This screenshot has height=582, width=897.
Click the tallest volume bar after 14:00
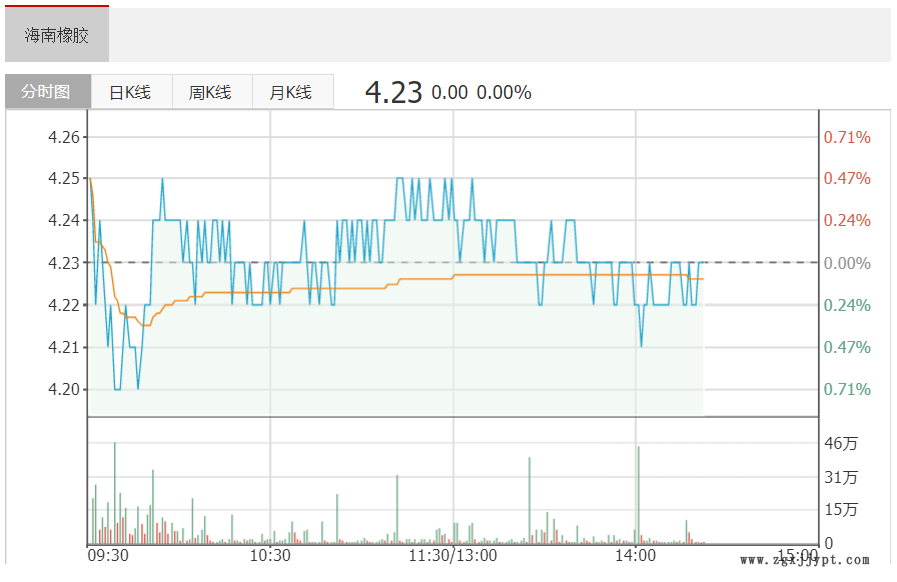click(638, 495)
